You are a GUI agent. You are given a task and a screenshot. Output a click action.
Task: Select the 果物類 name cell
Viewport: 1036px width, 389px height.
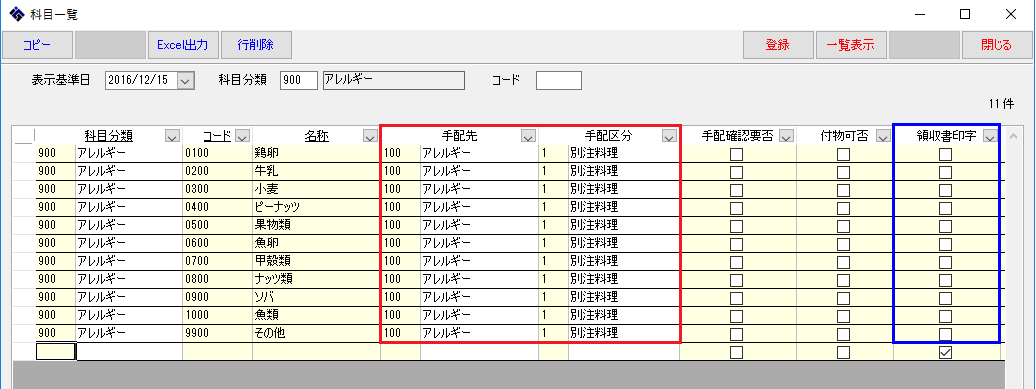click(x=316, y=225)
